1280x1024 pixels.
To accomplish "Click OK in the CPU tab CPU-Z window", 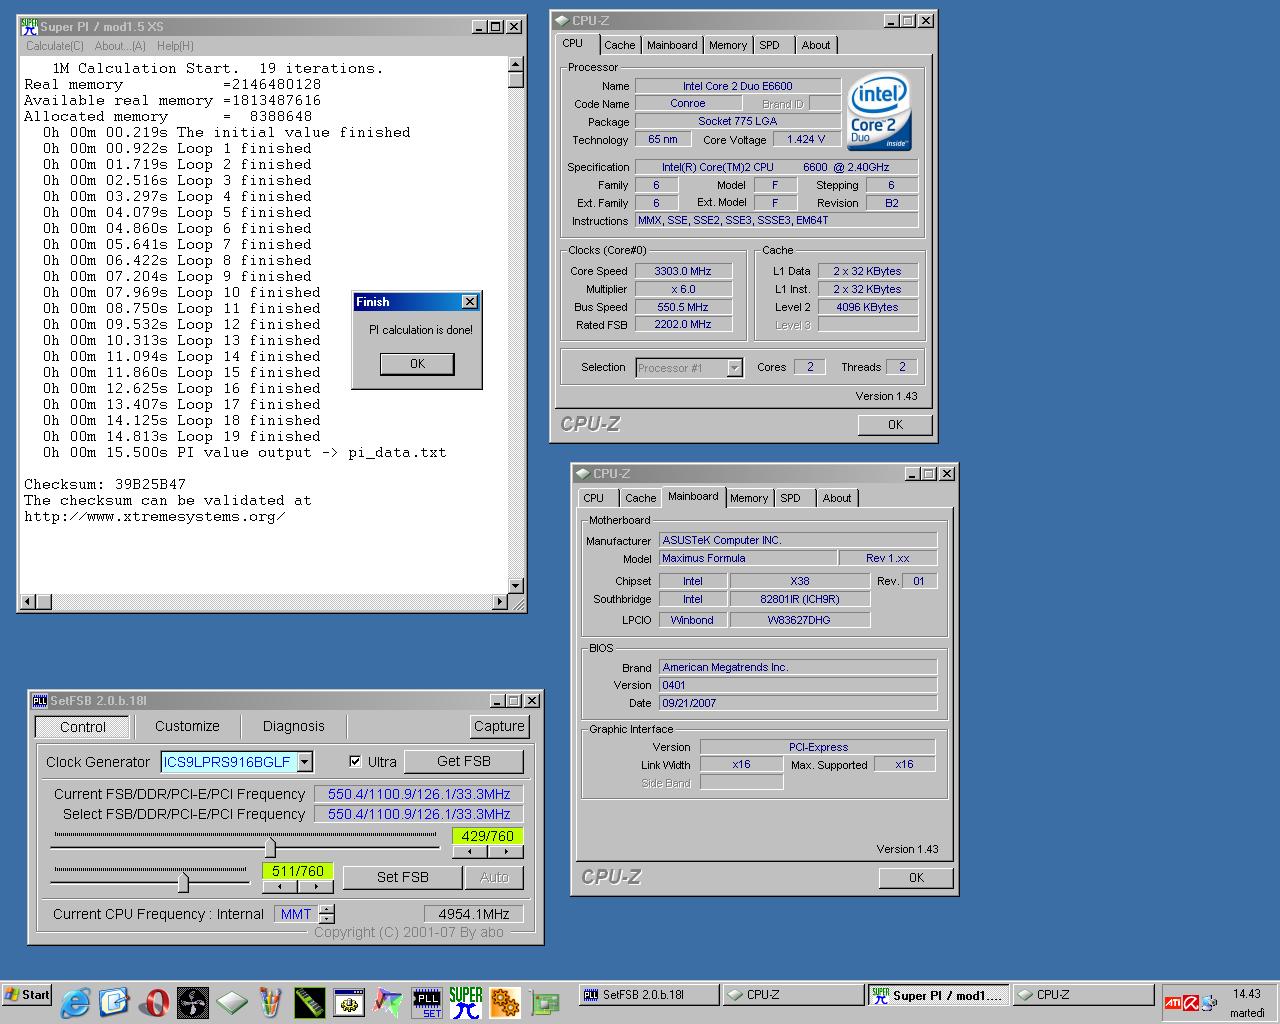I will (895, 424).
